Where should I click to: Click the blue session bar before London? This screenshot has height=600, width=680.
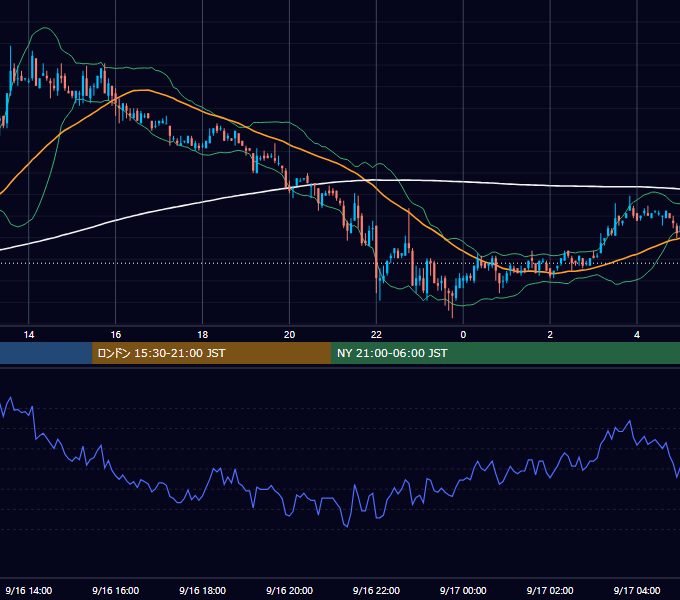pos(46,353)
